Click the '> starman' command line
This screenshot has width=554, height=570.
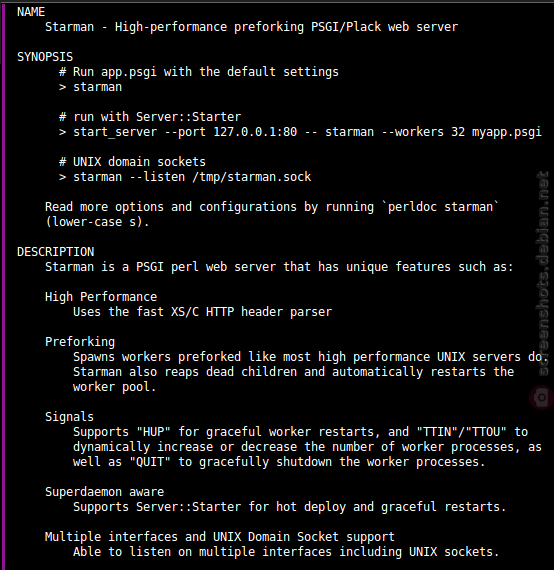click(91, 87)
